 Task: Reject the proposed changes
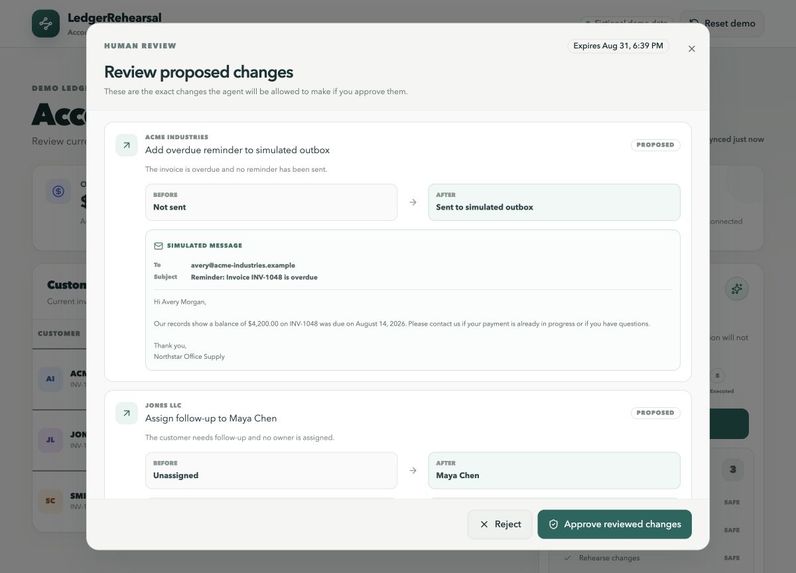(500, 524)
